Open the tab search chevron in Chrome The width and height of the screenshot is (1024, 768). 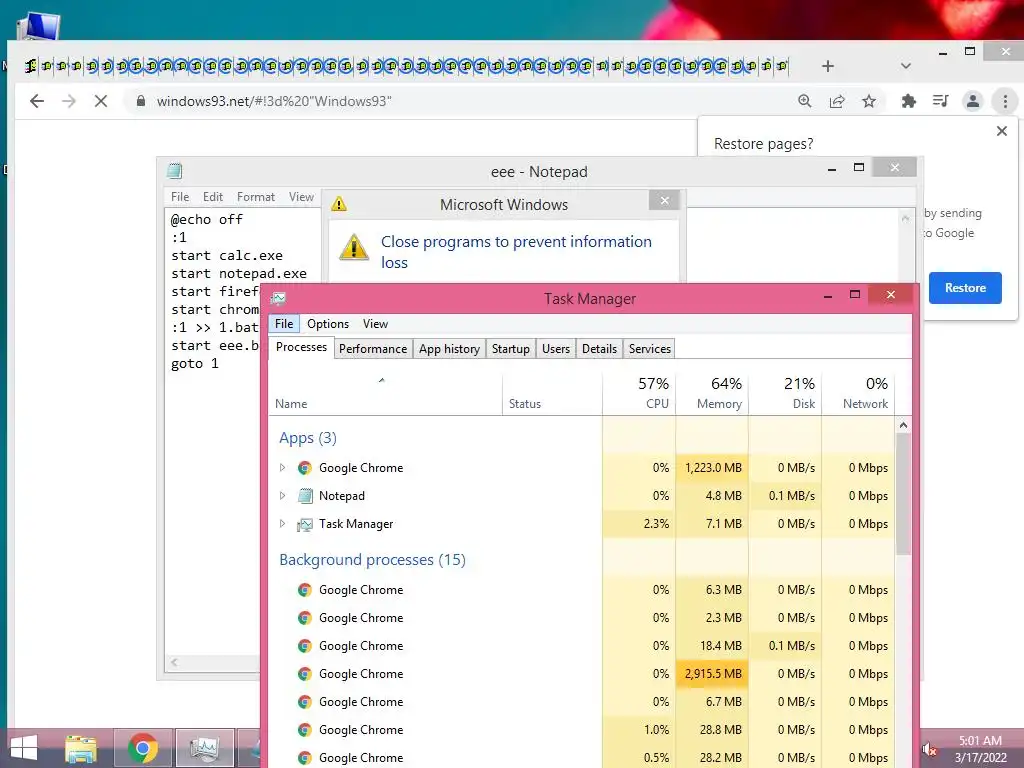[906, 66]
